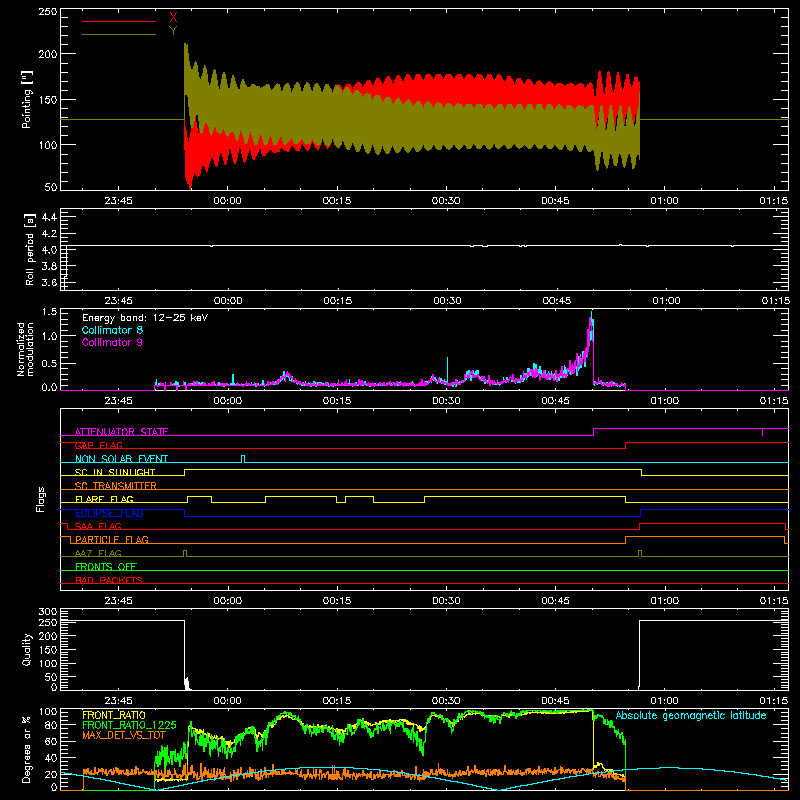The width and height of the screenshot is (800, 800).
Task: Select the magenta Collimator 9 legend entry
Action: point(112,342)
